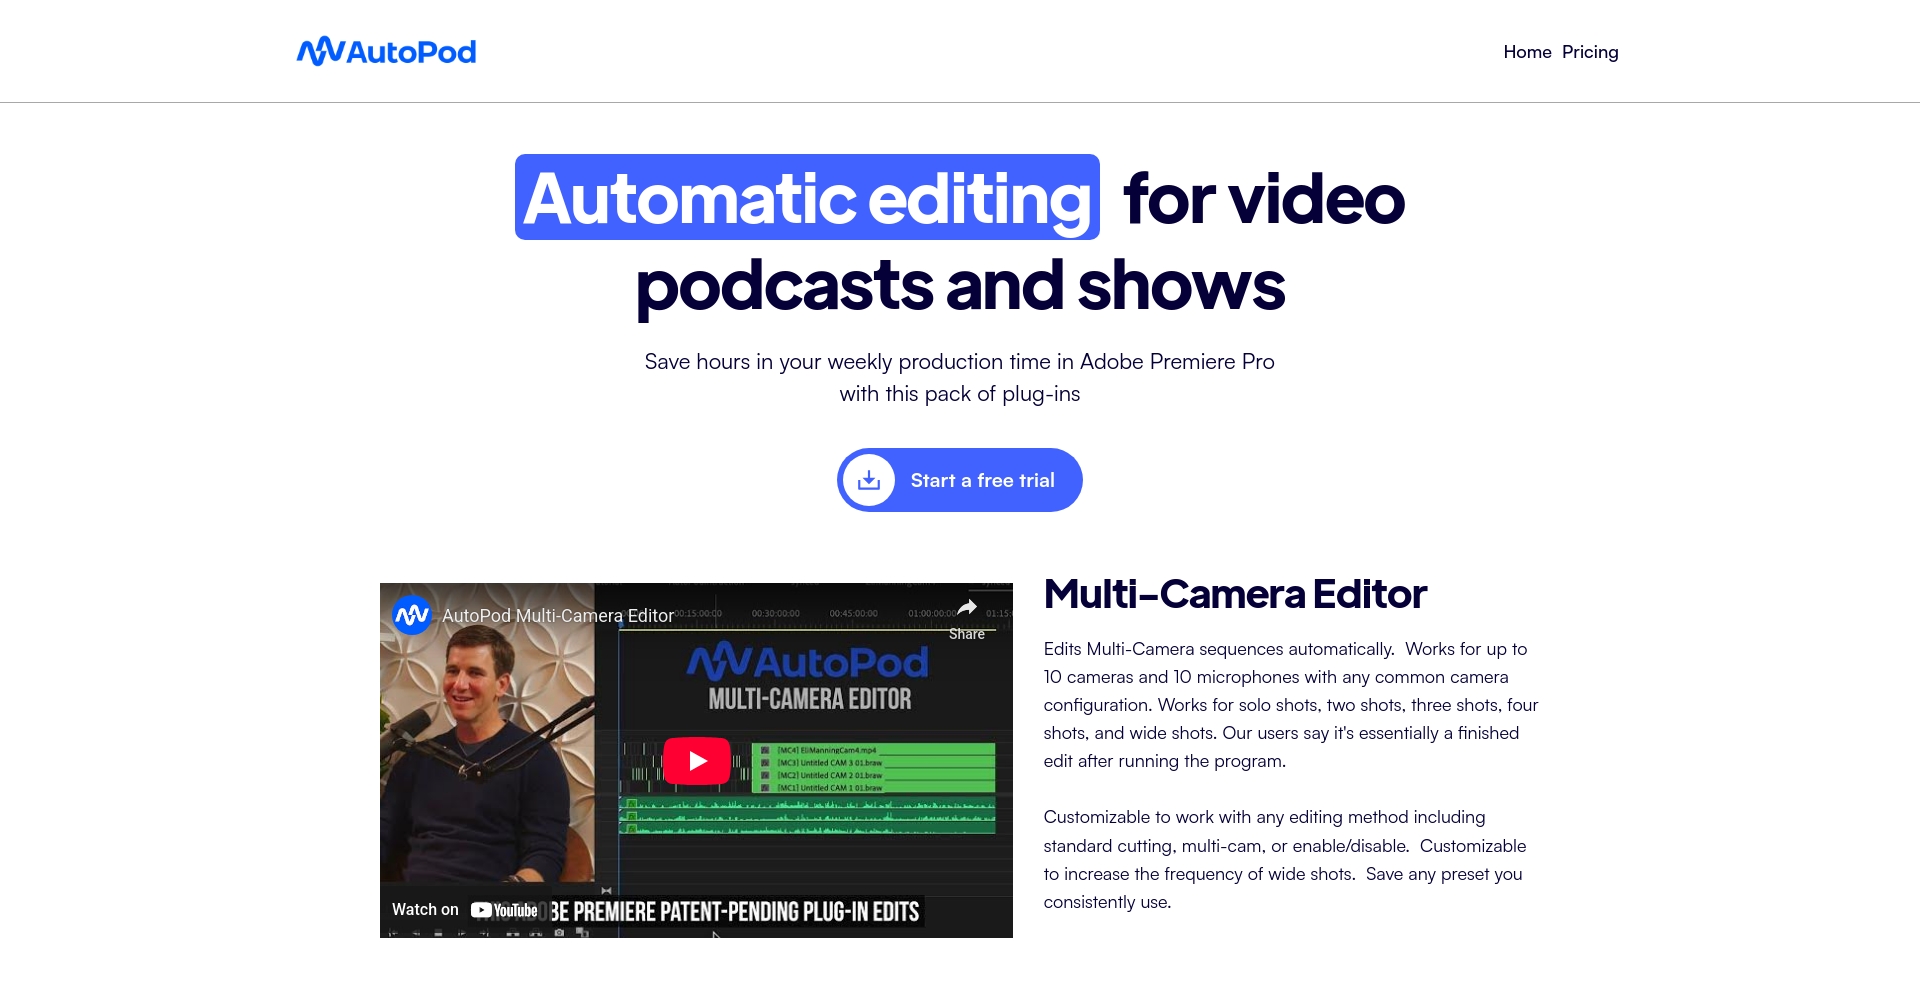Click the AutoPod logo in the header

(386, 52)
